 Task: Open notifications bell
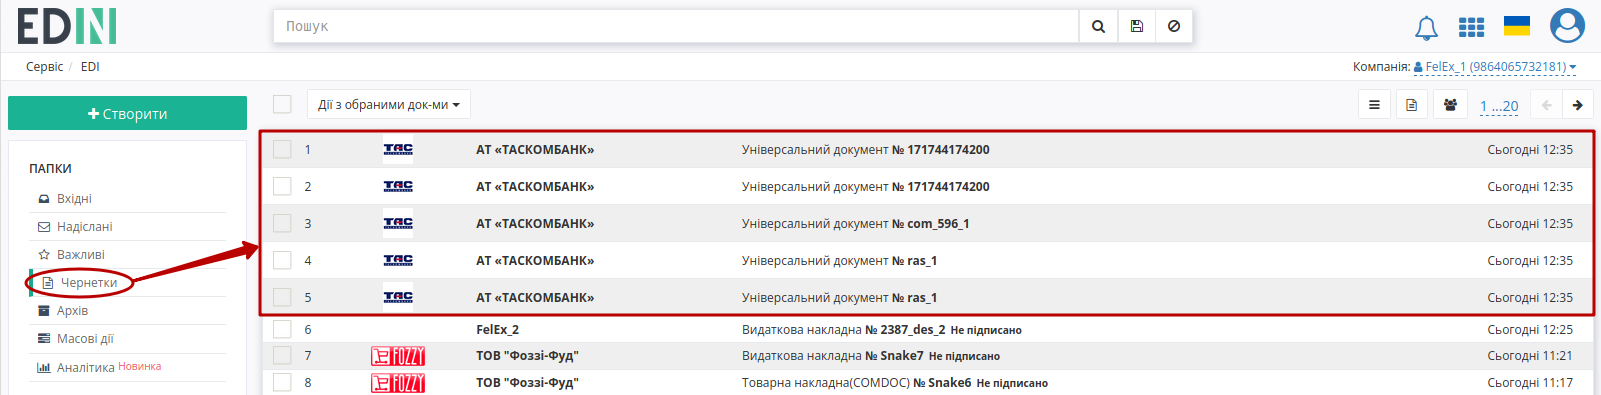[x=1426, y=28]
